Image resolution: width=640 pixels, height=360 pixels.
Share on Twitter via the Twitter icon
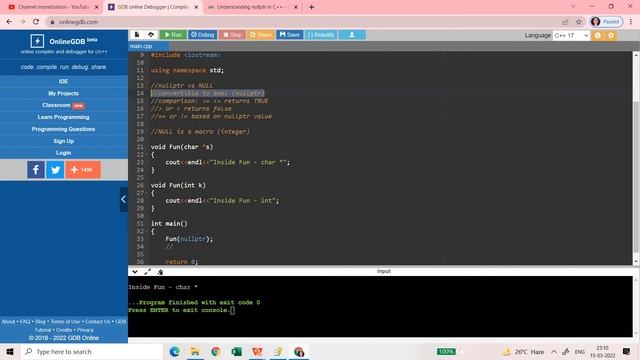pos(55,169)
